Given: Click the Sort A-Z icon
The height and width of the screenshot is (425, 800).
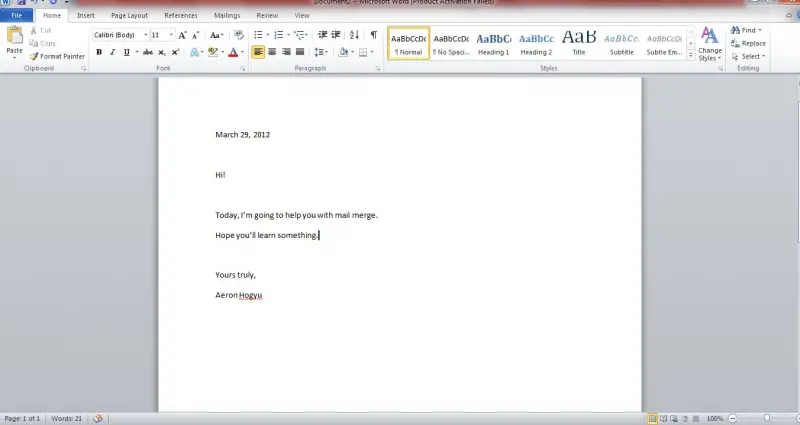Looking at the screenshot, I should click(354, 35).
